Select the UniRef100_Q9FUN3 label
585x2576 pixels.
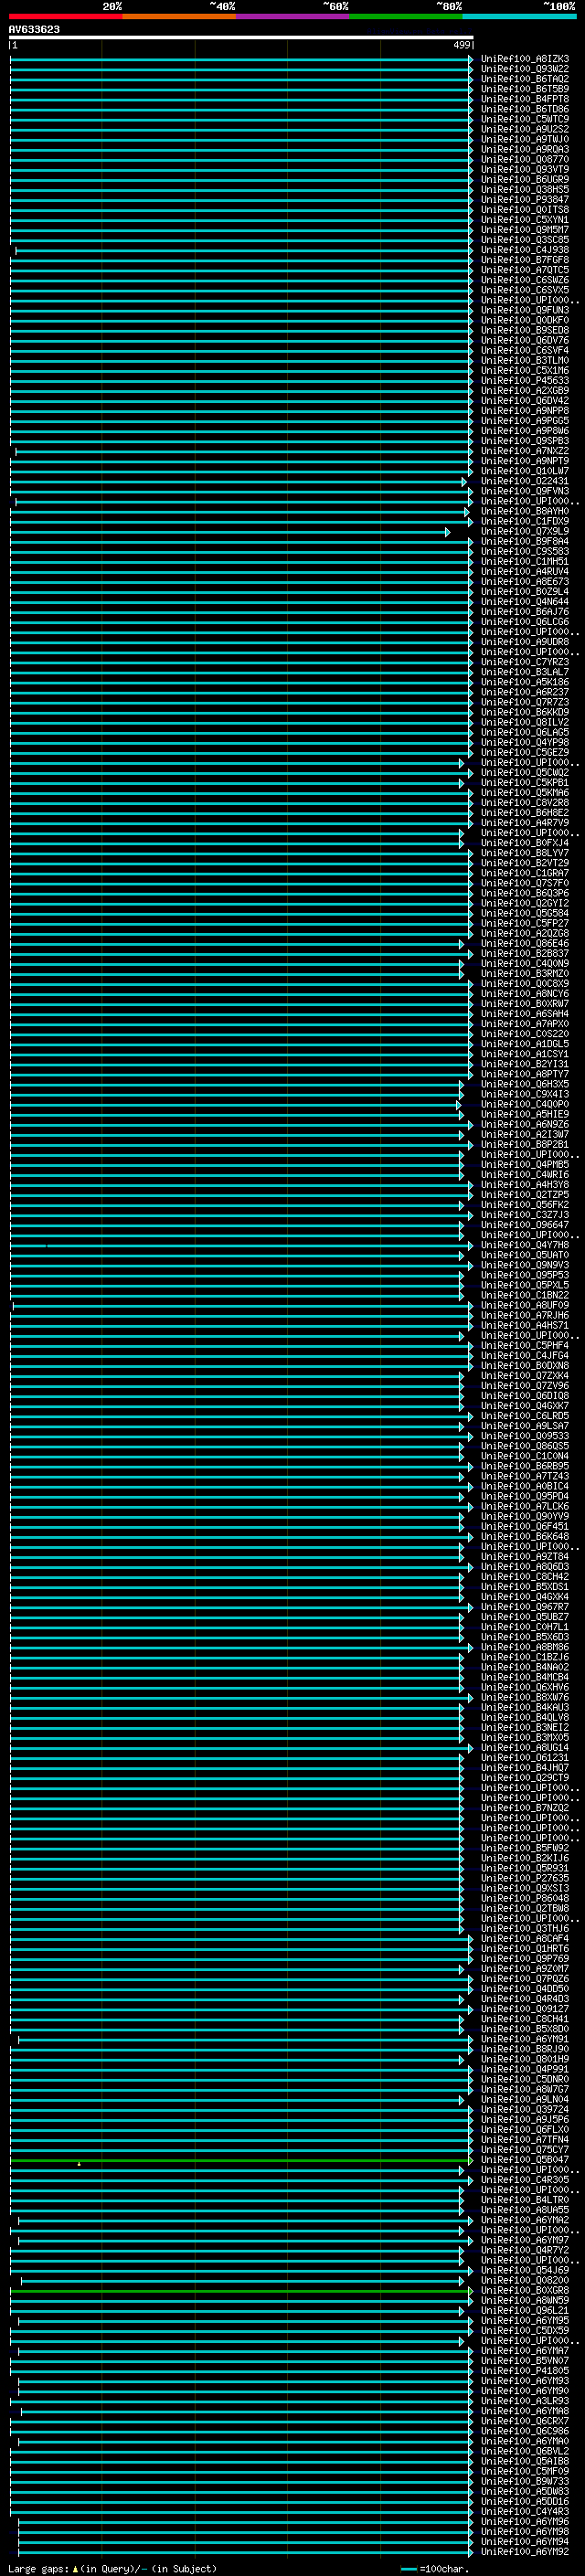(525, 311)
